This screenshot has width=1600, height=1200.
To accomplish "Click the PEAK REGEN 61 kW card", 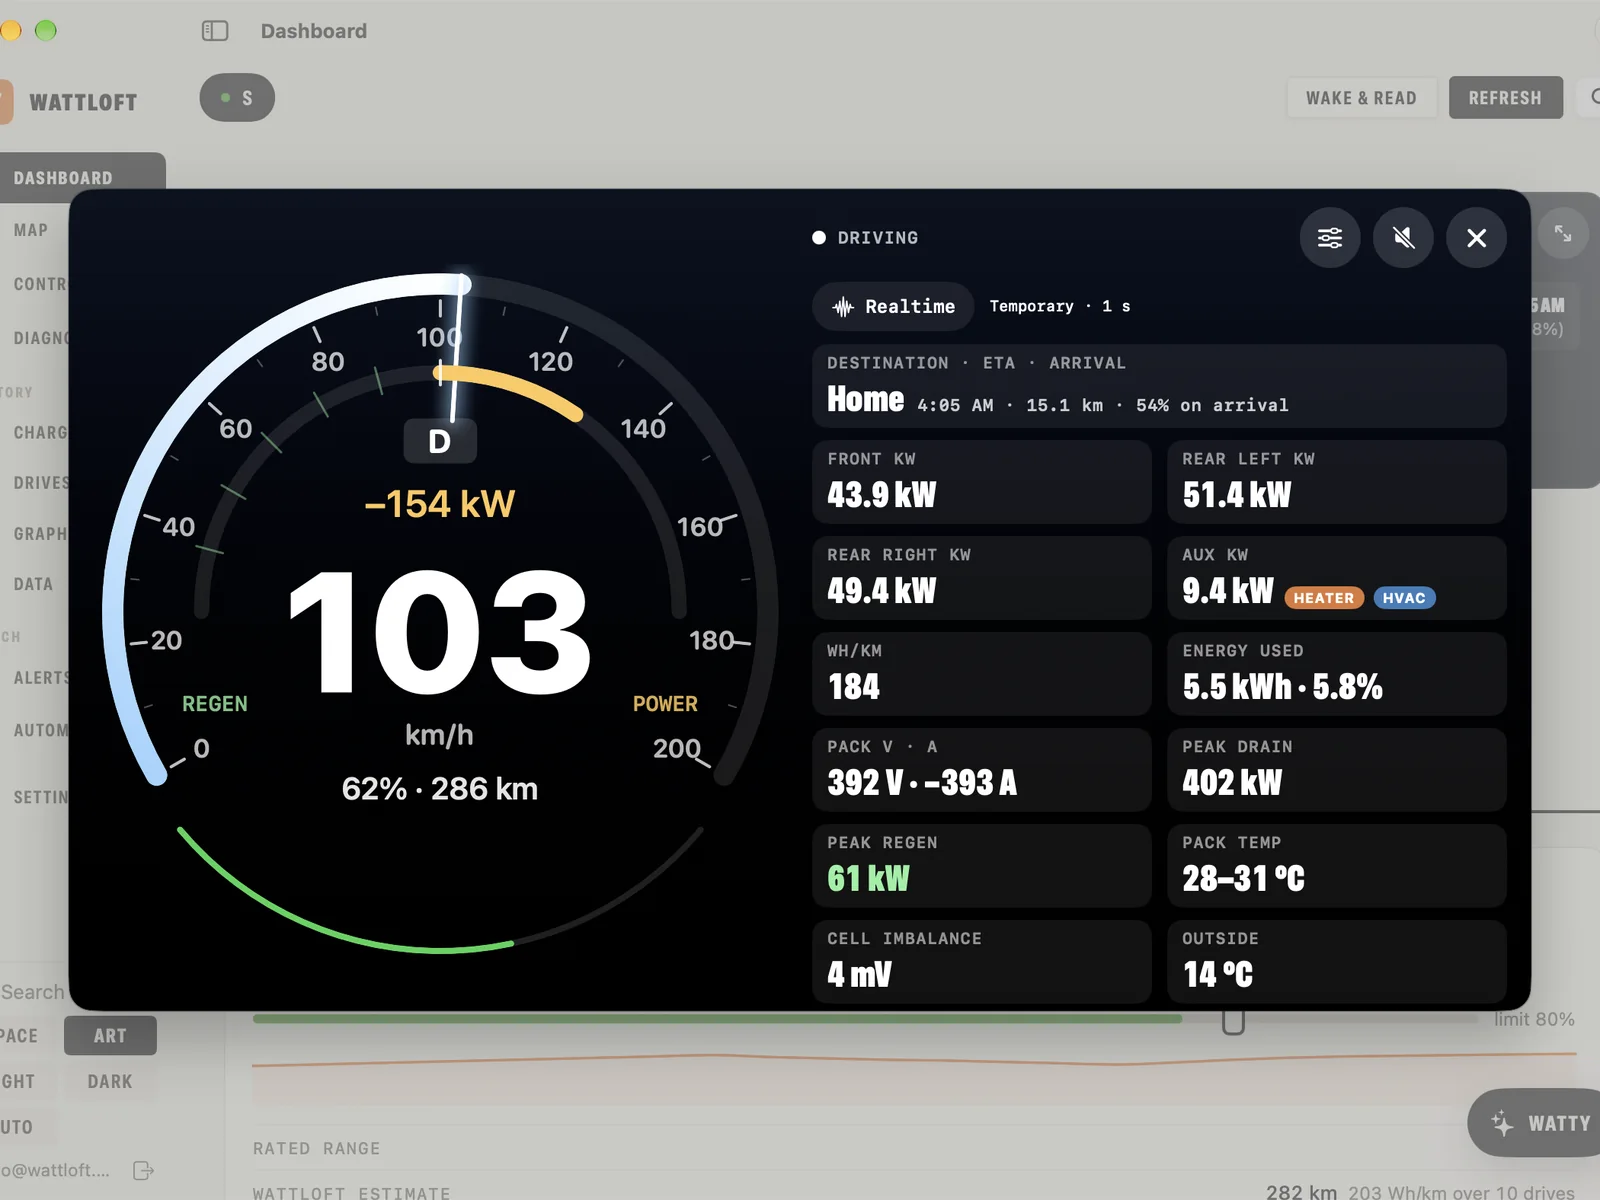I will (x=982, y=866).
